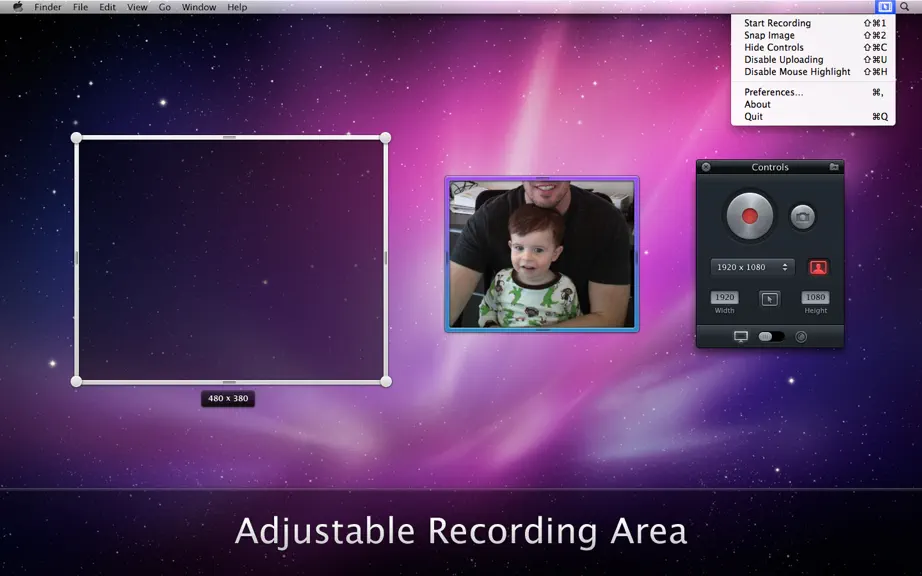Click the recorder status icon in menu bar

884,7
